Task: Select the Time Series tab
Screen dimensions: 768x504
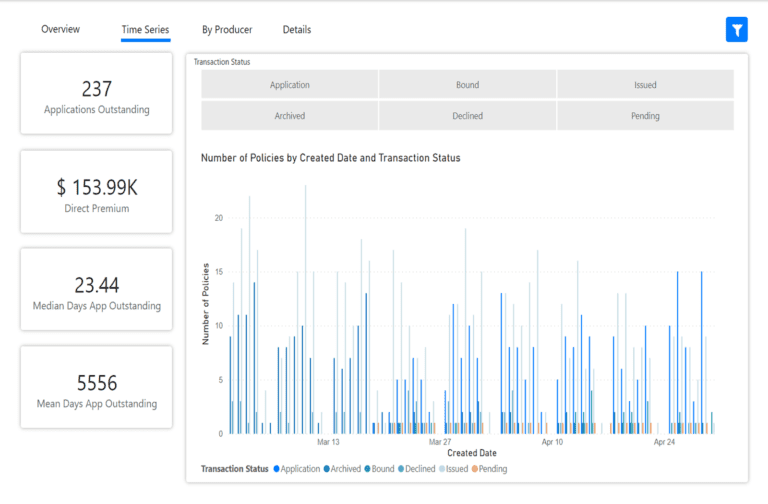Action: tap(145, 30)
